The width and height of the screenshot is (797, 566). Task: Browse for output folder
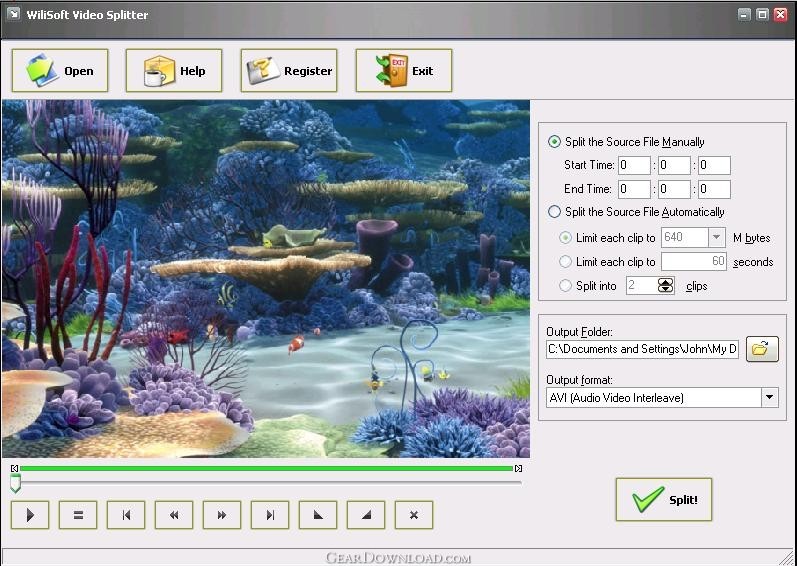pyautogui.click(x=762, y=349)
